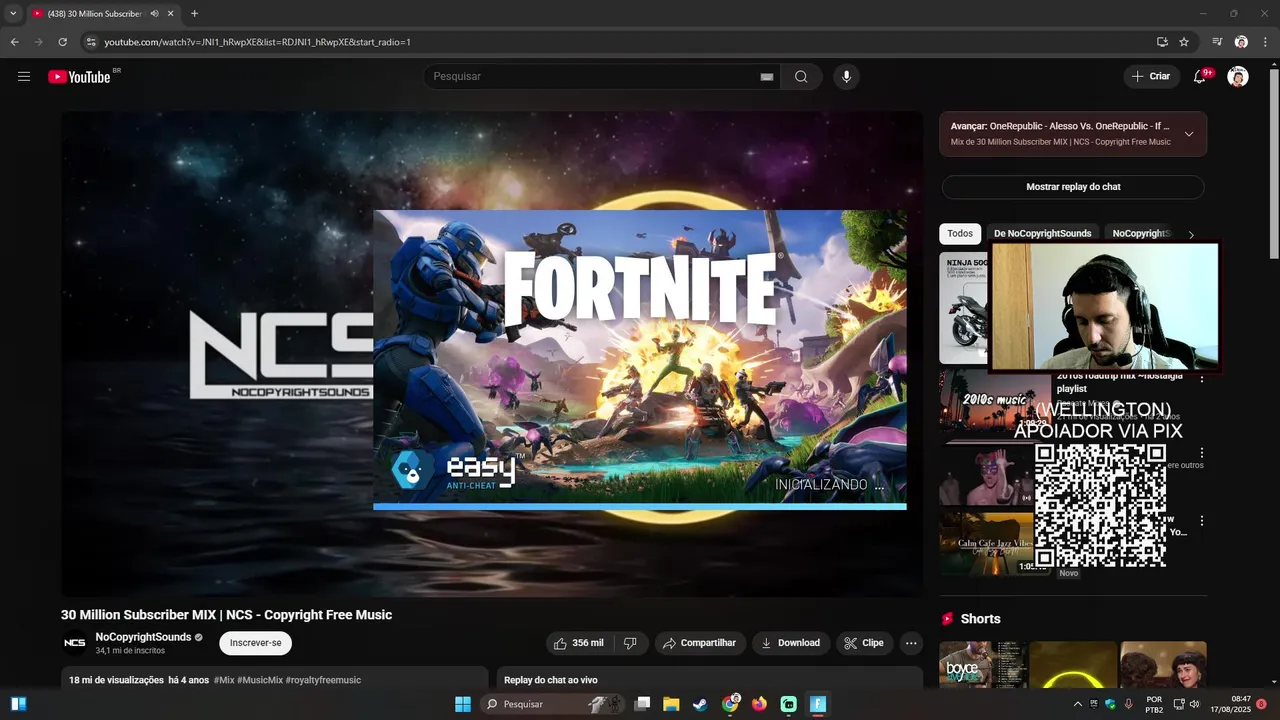Click the #Mix hashtag link
1280x720 pixels.
coord(223,680)
